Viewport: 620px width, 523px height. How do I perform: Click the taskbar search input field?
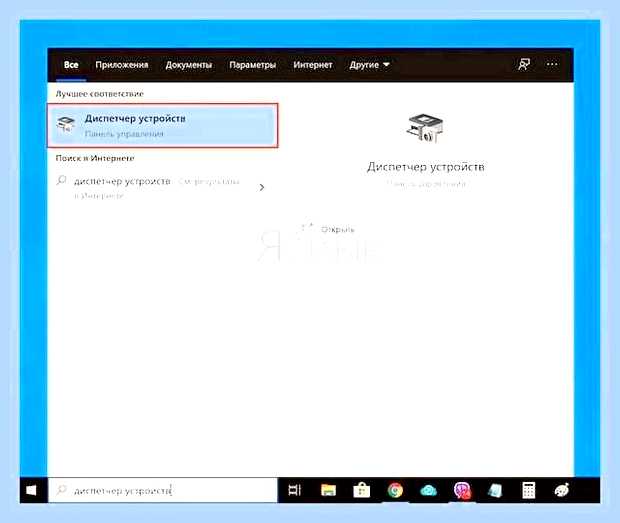point(163,490)
